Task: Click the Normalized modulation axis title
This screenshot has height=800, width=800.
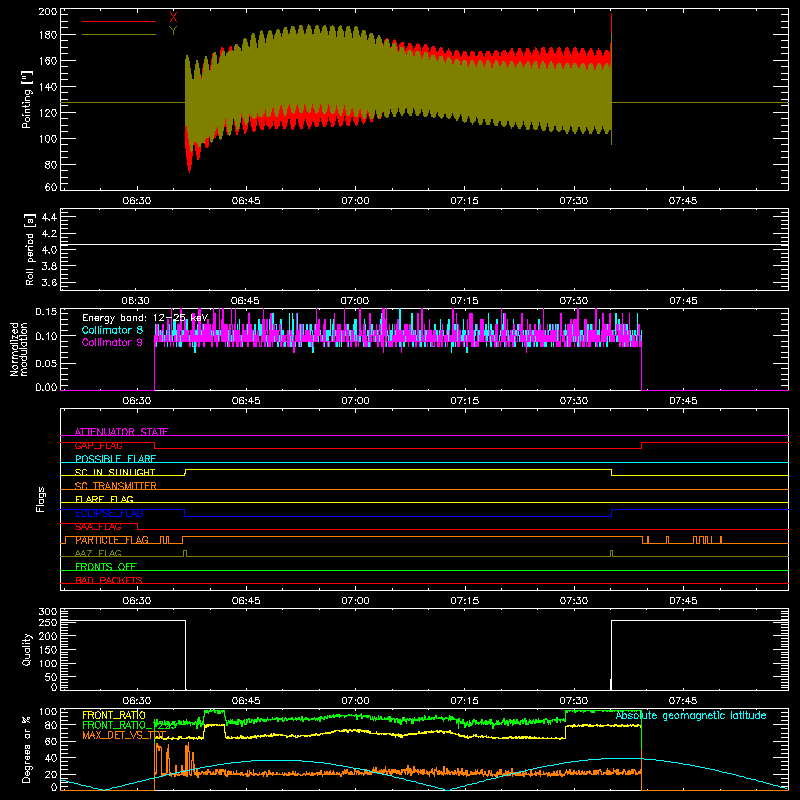Action: click(x=19, y=349)
